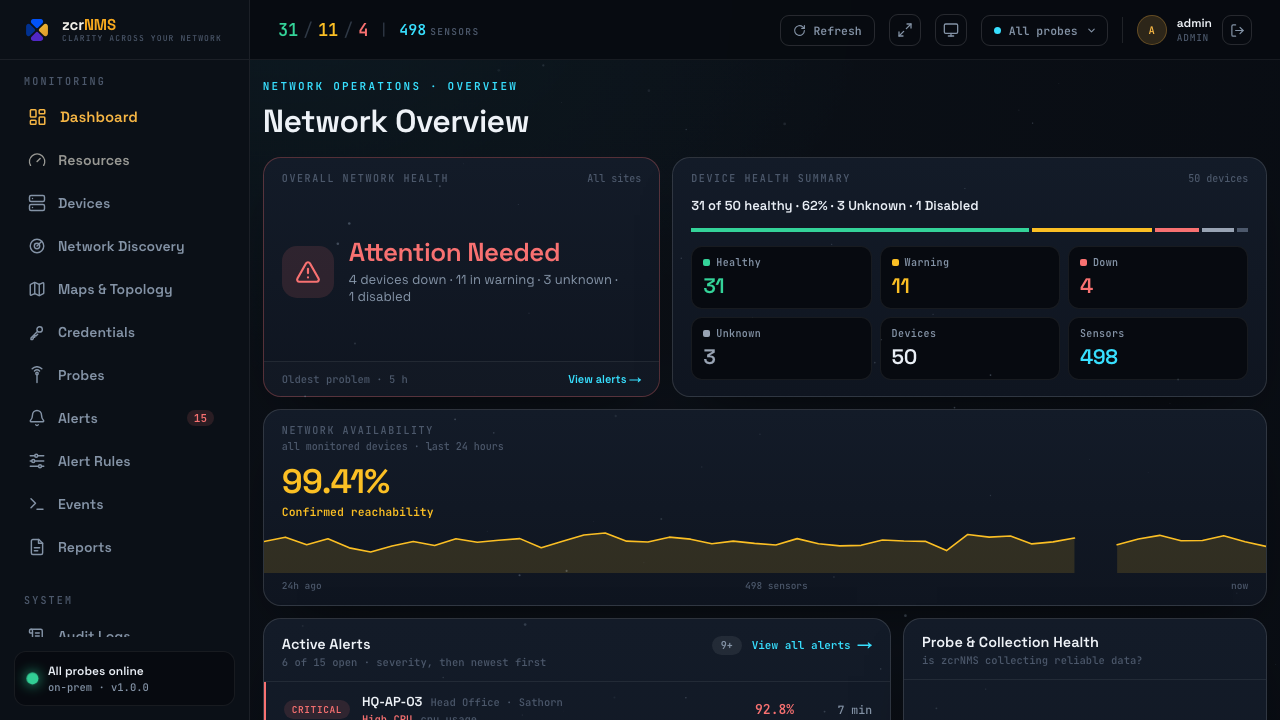Open the Sensors 498 card
Screen dimensions: 1280x720
[x=1158, y=348]
